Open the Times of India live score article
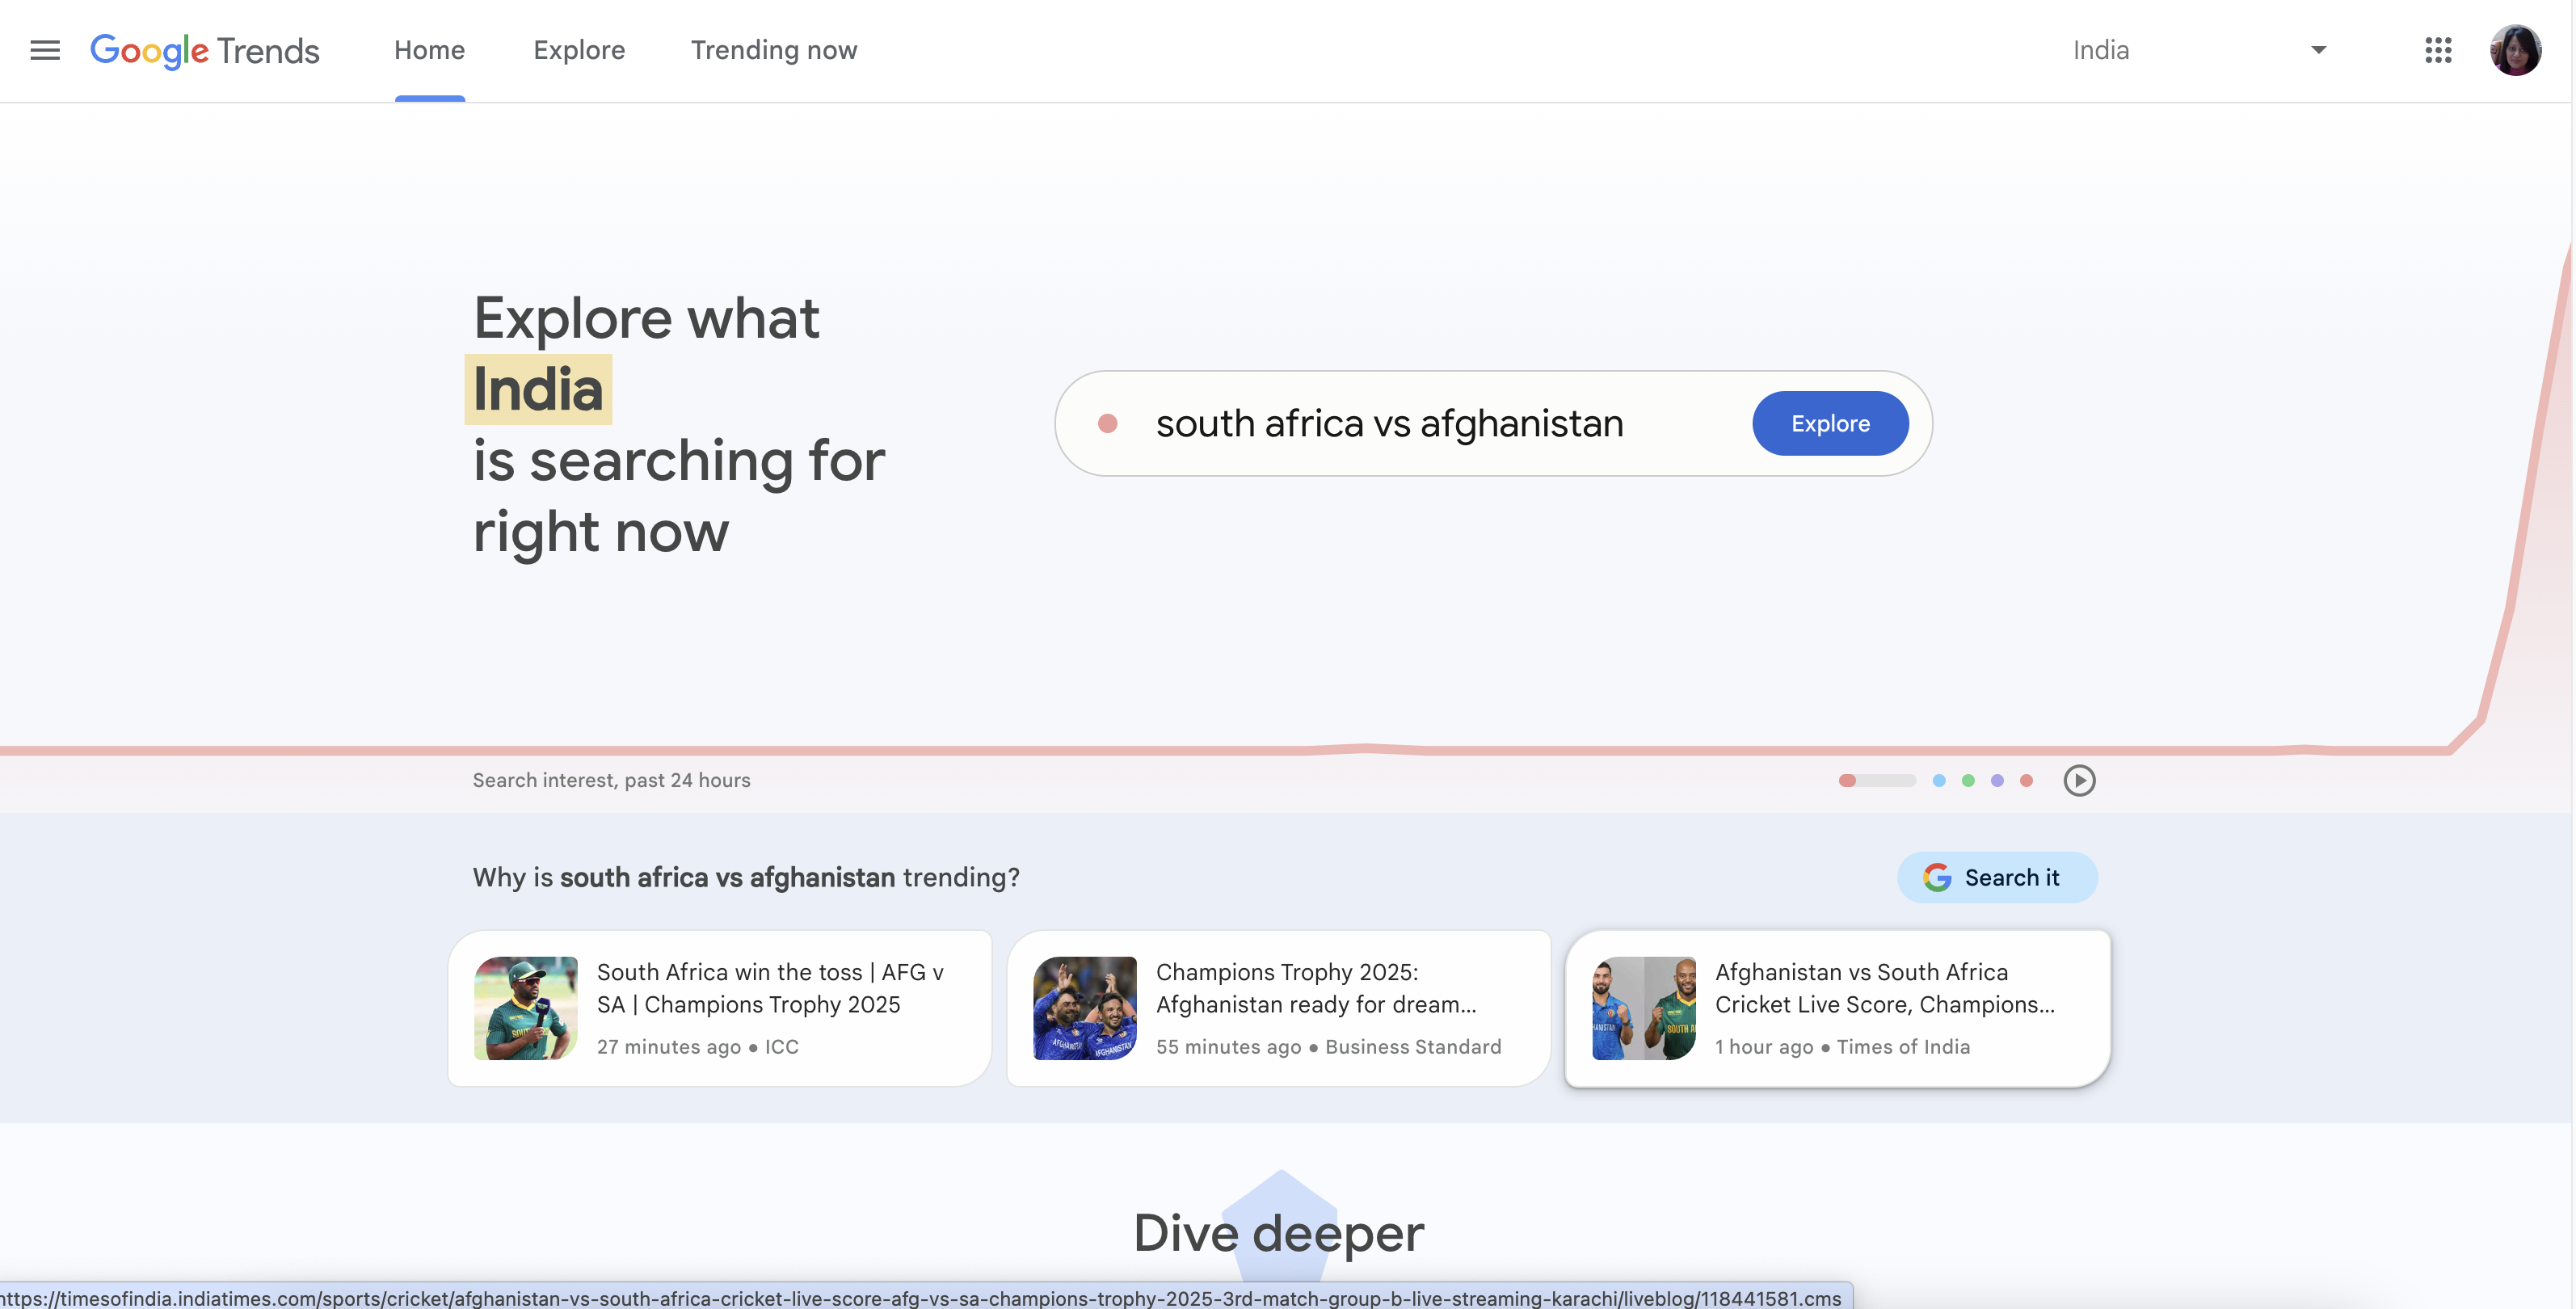 1838,1007
